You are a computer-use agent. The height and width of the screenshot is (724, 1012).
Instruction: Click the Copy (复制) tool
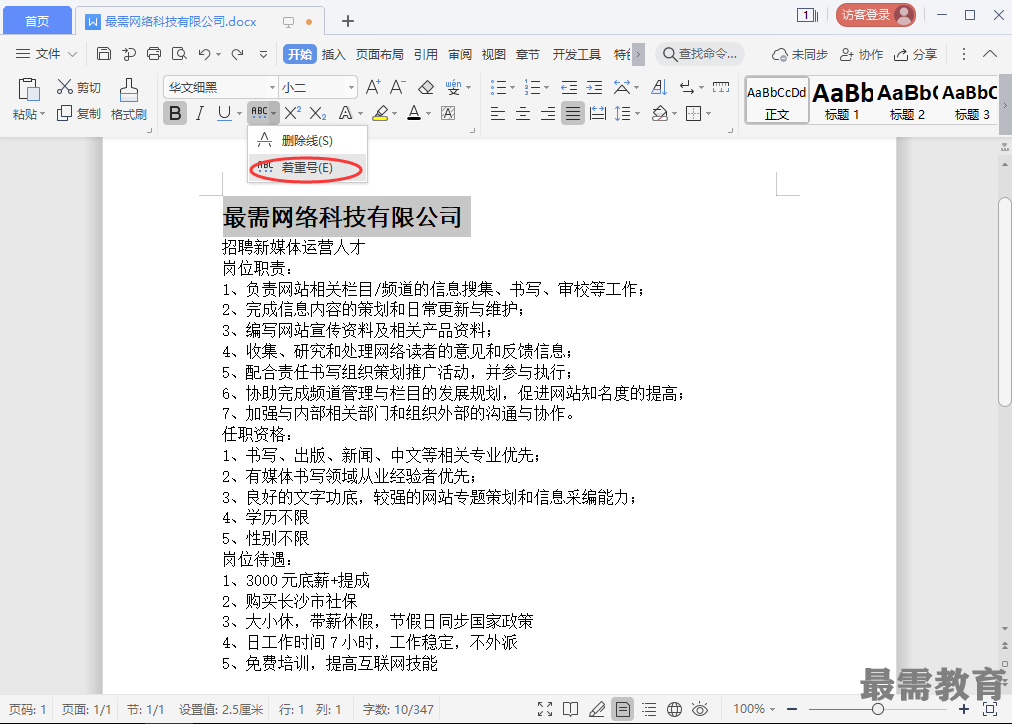pos(79,114)
